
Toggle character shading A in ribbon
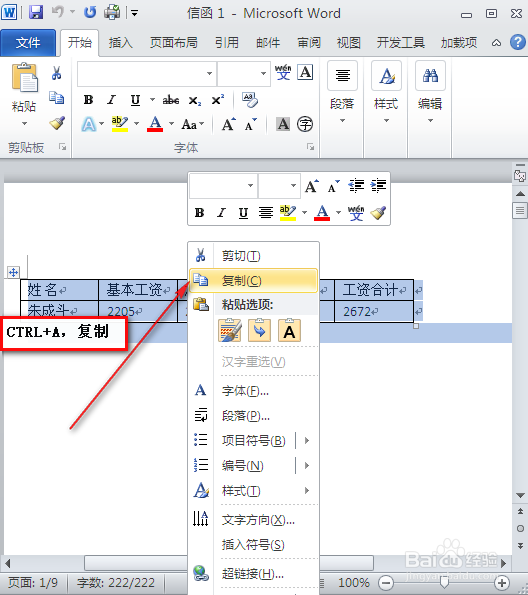(283, 124)
